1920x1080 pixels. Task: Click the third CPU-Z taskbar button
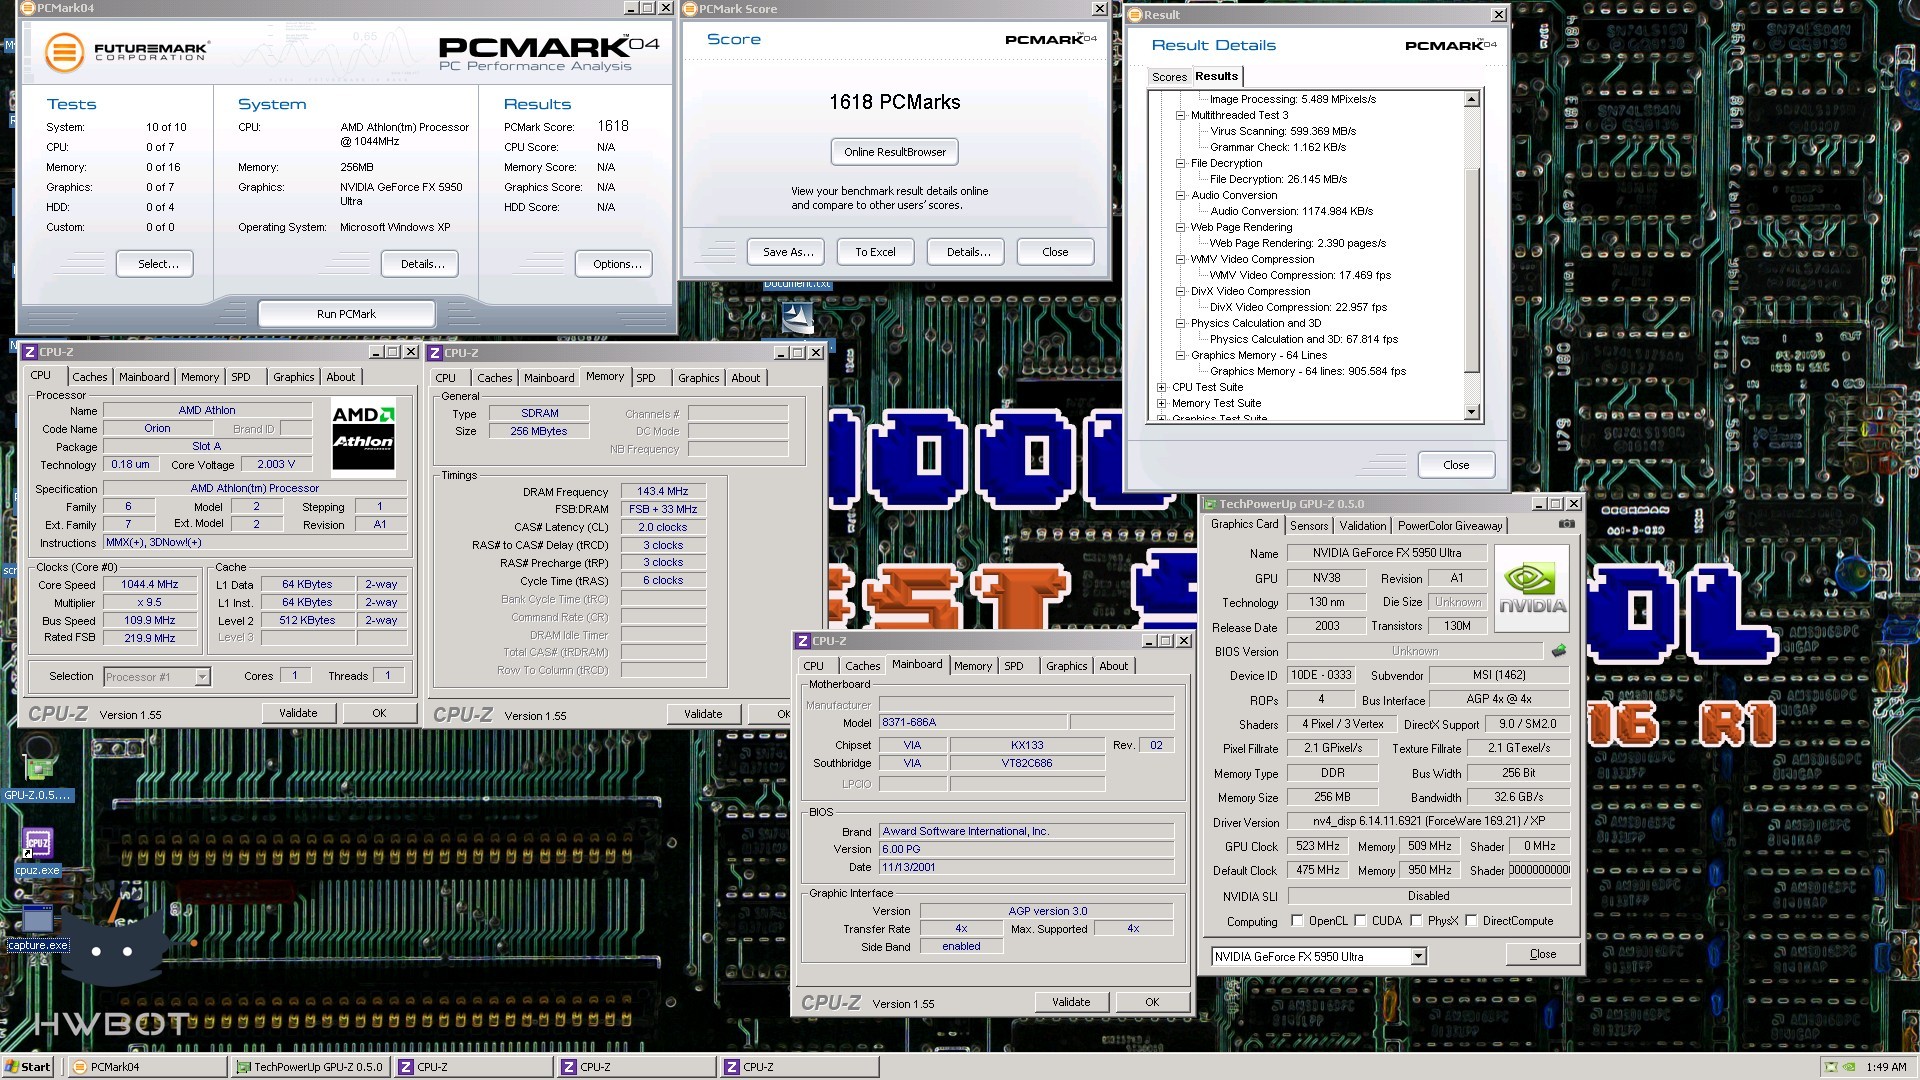798,1067
